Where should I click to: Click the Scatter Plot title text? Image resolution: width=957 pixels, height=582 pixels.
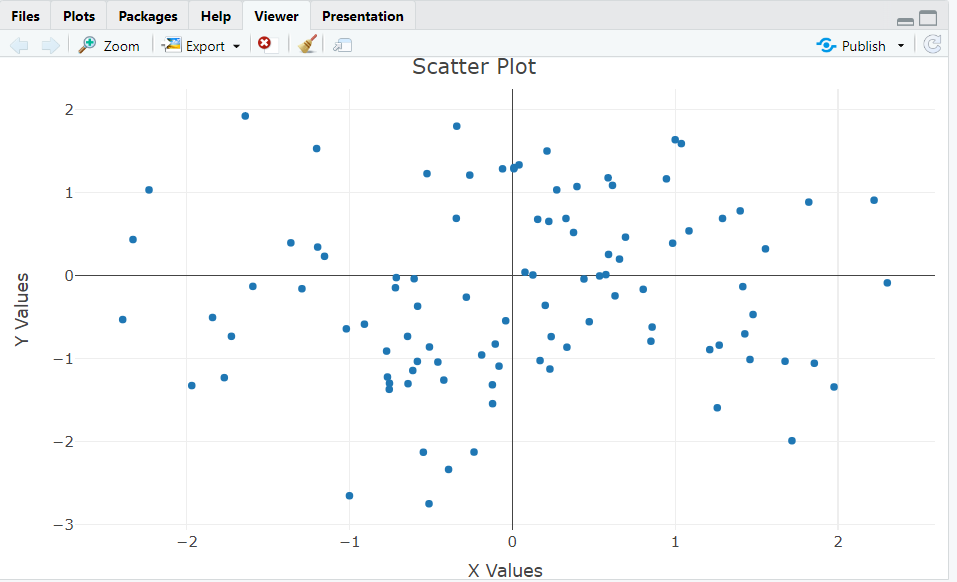474,67
